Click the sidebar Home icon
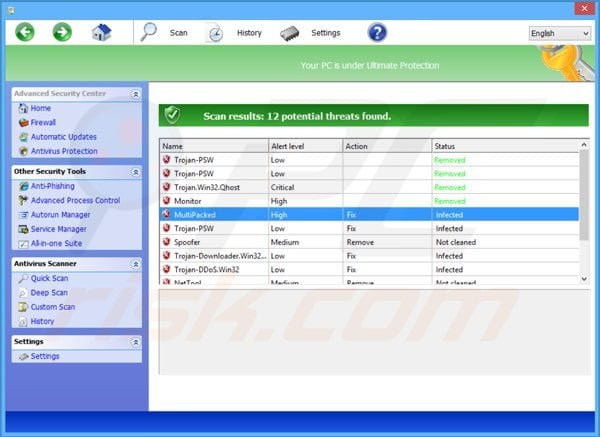Viewport: 600px width, 437px height. 23,108
